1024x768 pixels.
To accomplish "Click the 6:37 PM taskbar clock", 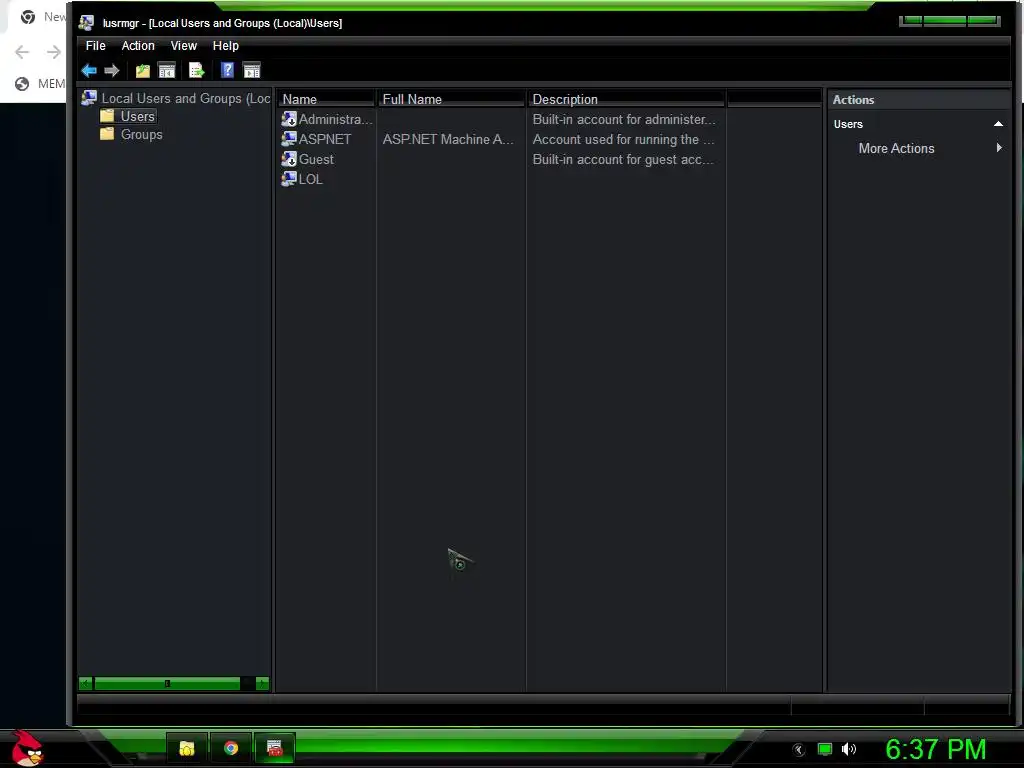I will [x=935, y=749].
